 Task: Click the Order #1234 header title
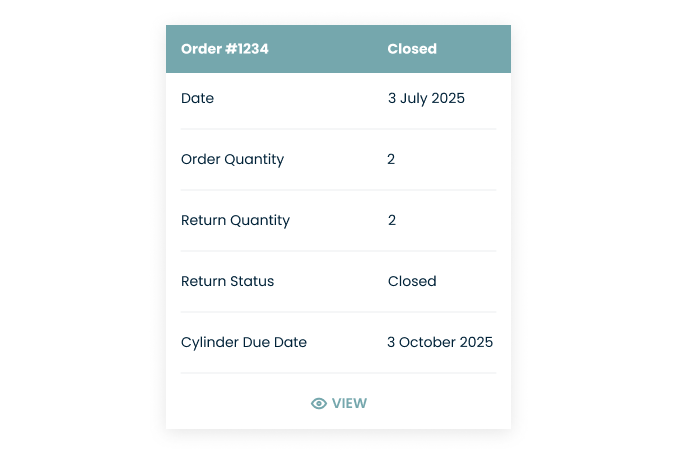click(225, 49)
